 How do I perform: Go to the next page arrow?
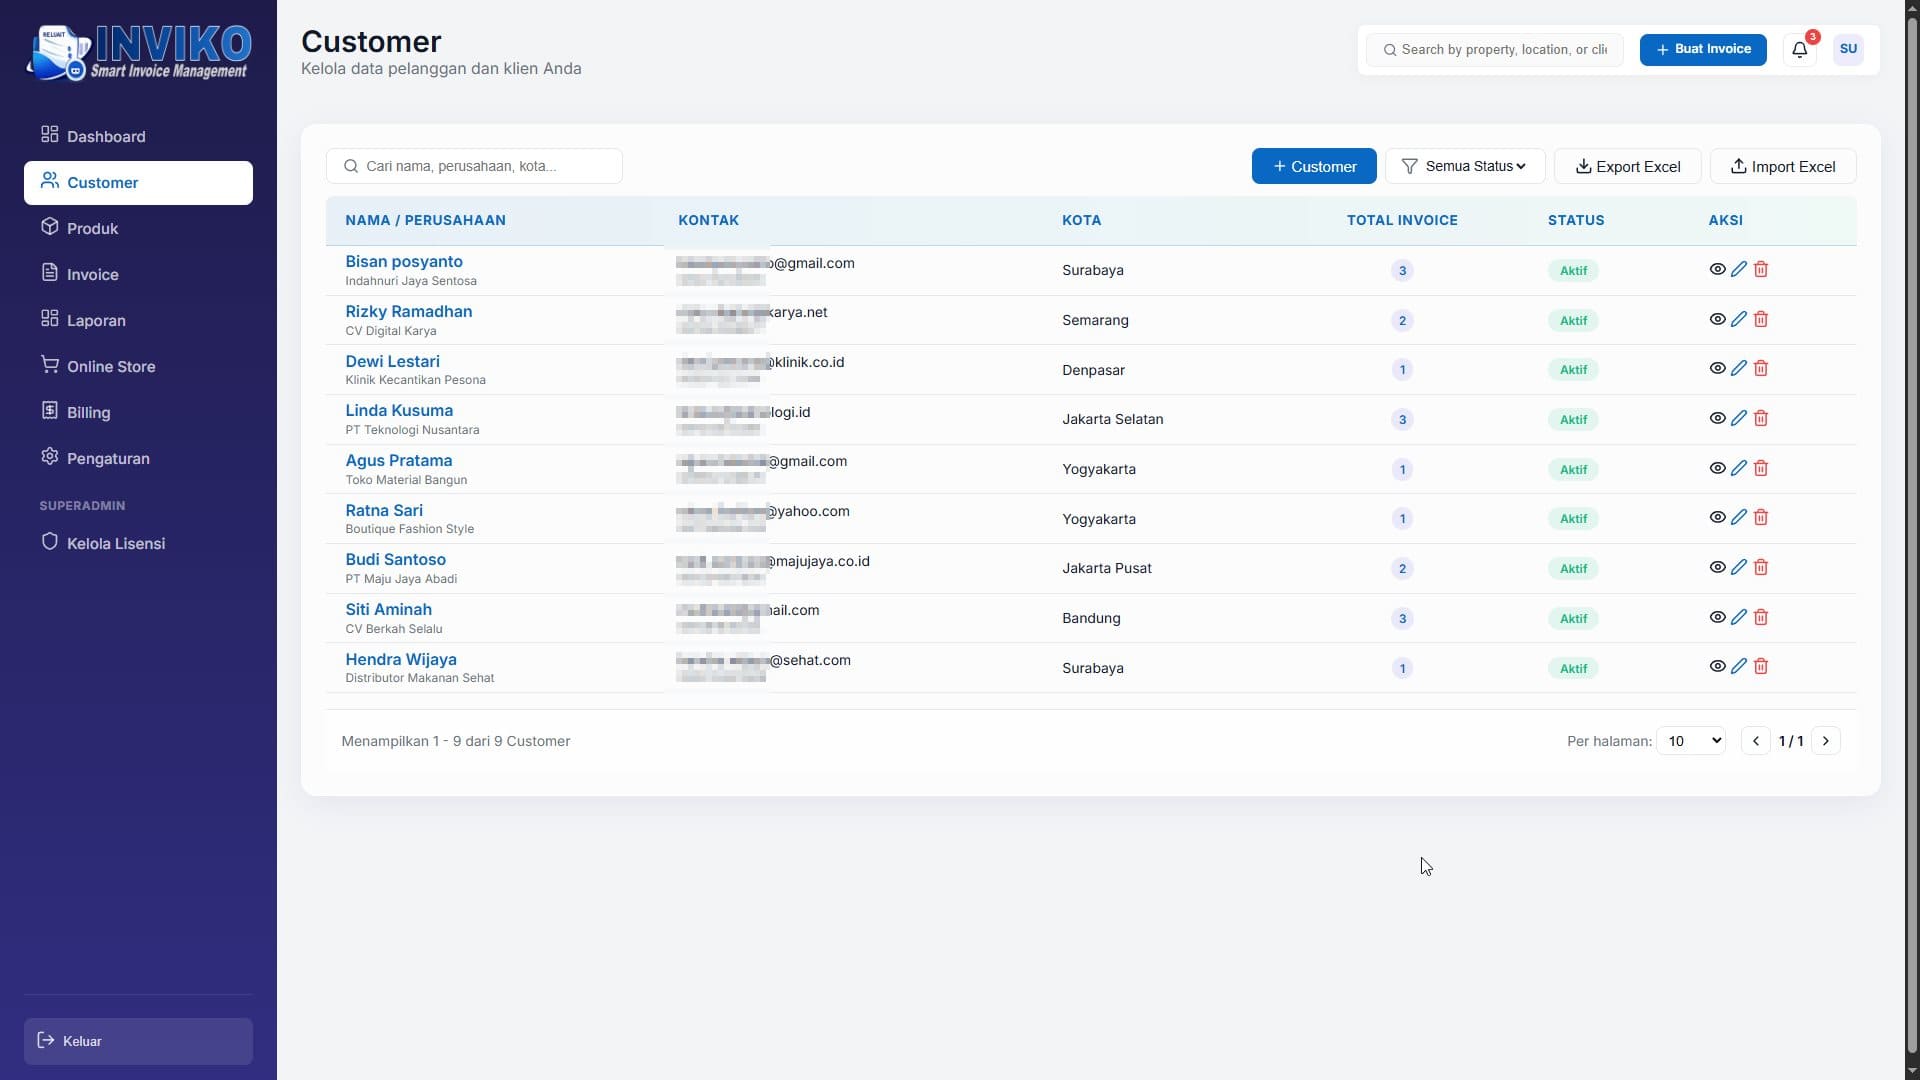[x=1826, y=741]
